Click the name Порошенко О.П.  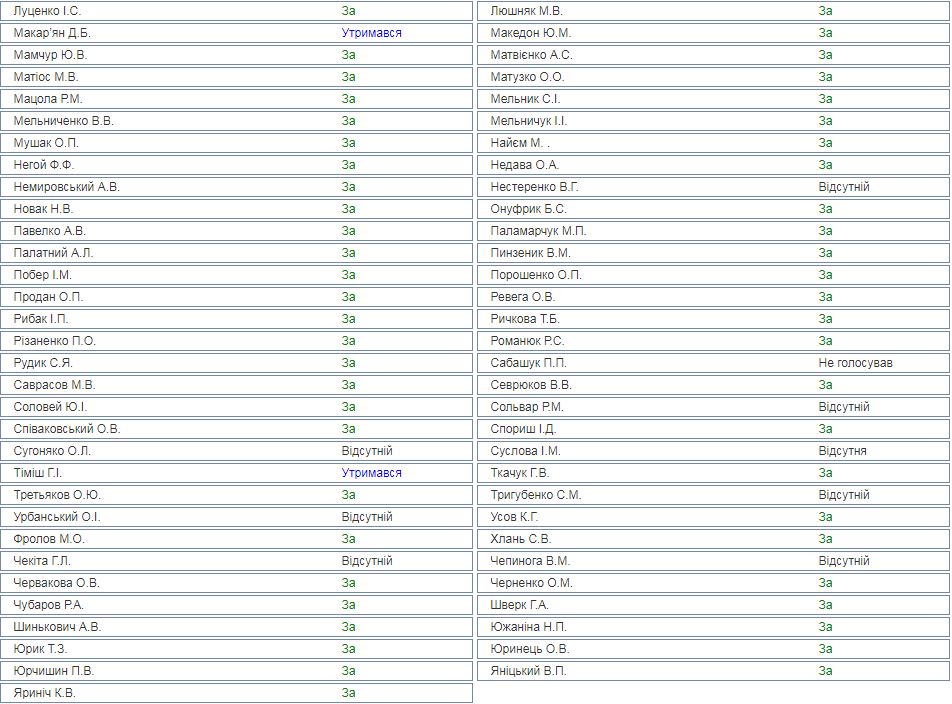pyautogui.click(x=536, y=275)
